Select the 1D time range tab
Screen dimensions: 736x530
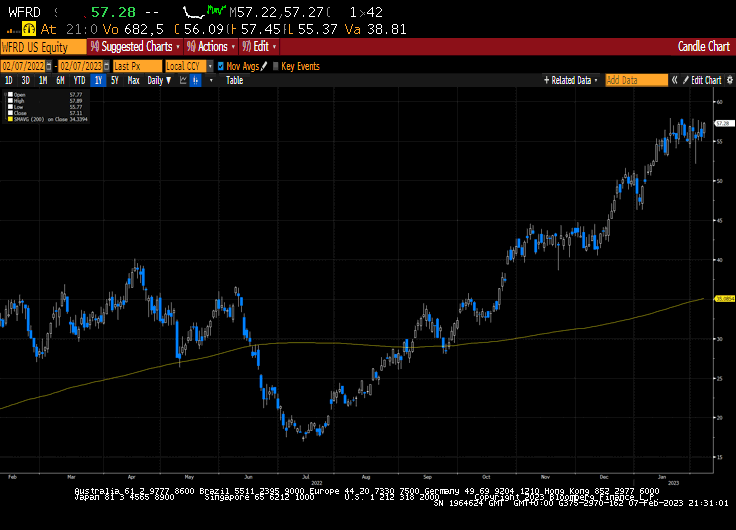click(x=8, y=80)
